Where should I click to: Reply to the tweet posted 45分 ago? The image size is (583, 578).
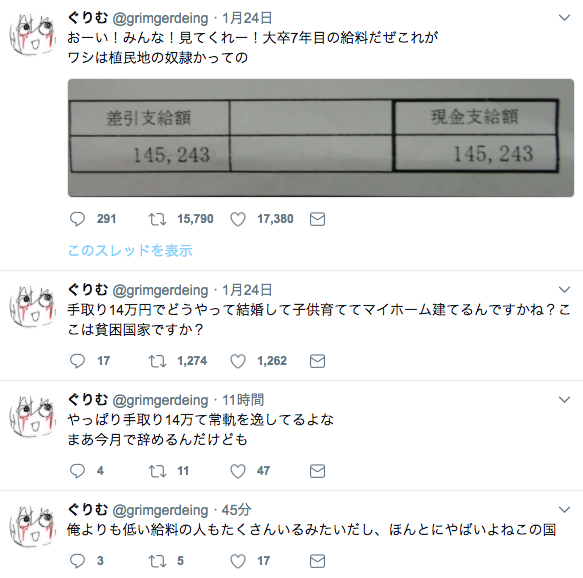tap(77, 561)
